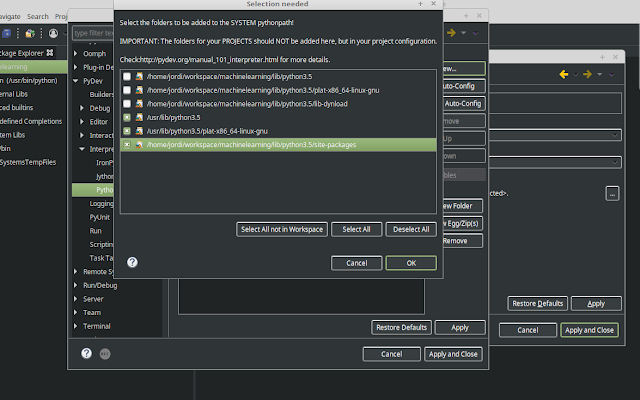Click the blue save toolbar icon

click(x=7, y=33)
